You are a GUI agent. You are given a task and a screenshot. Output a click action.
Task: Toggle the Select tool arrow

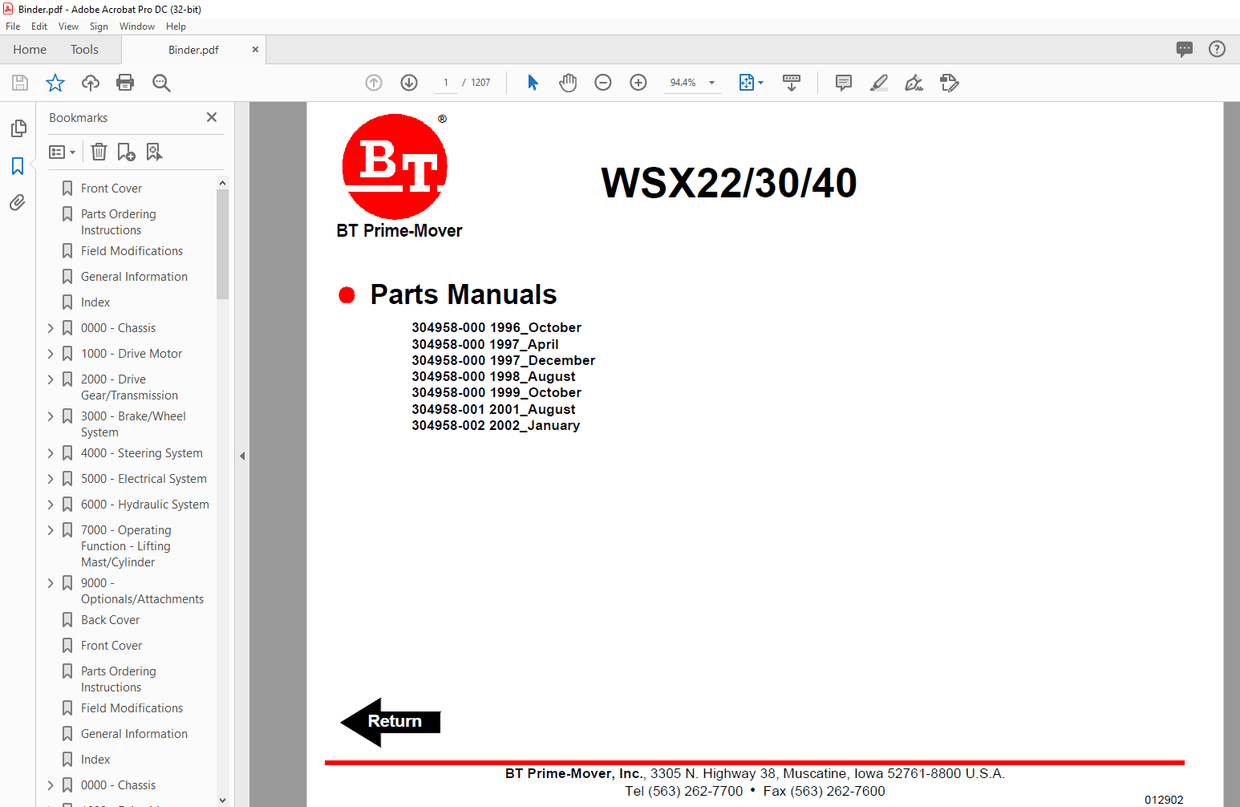click(x=533, y=82)
